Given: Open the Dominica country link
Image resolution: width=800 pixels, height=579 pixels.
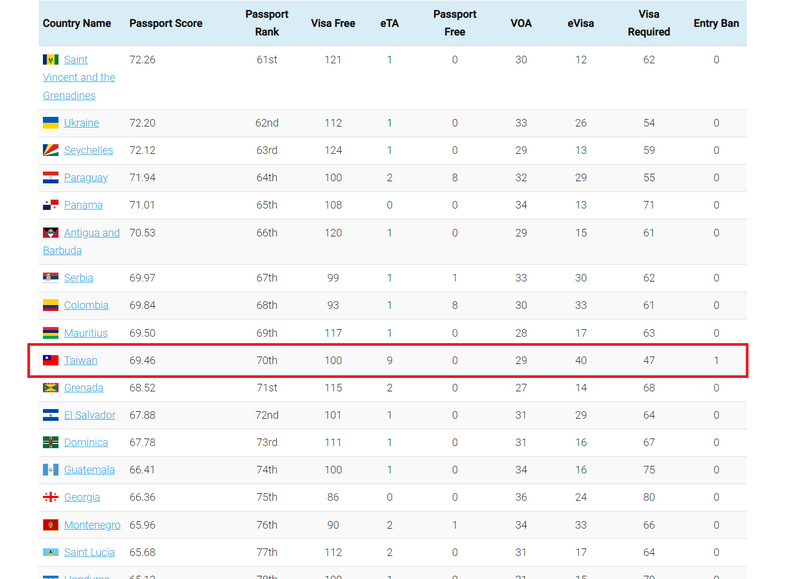Looking at the screenshot, I should pyautogui.click(x=86, y=442).
